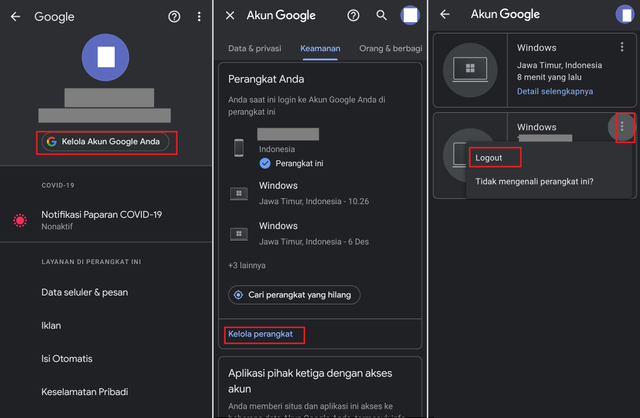640x418 pixels.
Task: Tap the red COVID-19 exposure icon
Action: [20, 220]
